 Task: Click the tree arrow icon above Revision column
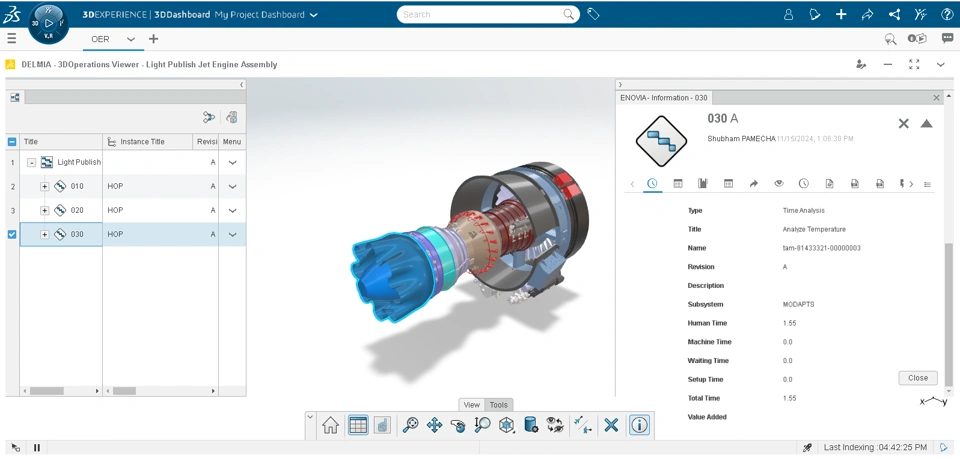(209, 117)
